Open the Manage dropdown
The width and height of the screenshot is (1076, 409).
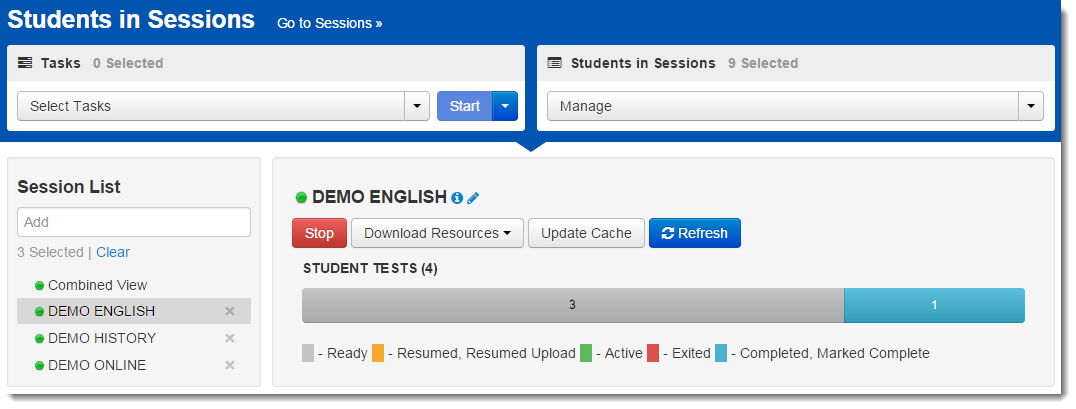coord(794,106)
